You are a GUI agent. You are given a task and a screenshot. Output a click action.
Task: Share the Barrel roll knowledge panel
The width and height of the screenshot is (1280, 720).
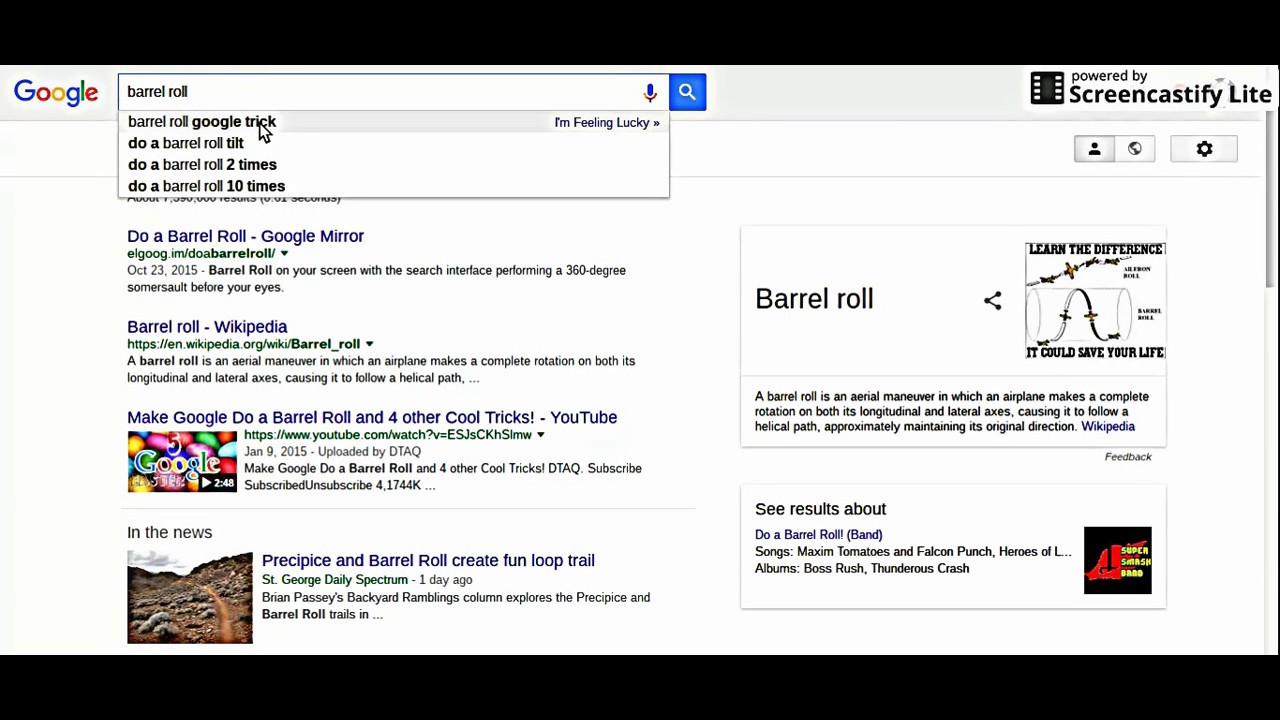(x=992, y=300)
